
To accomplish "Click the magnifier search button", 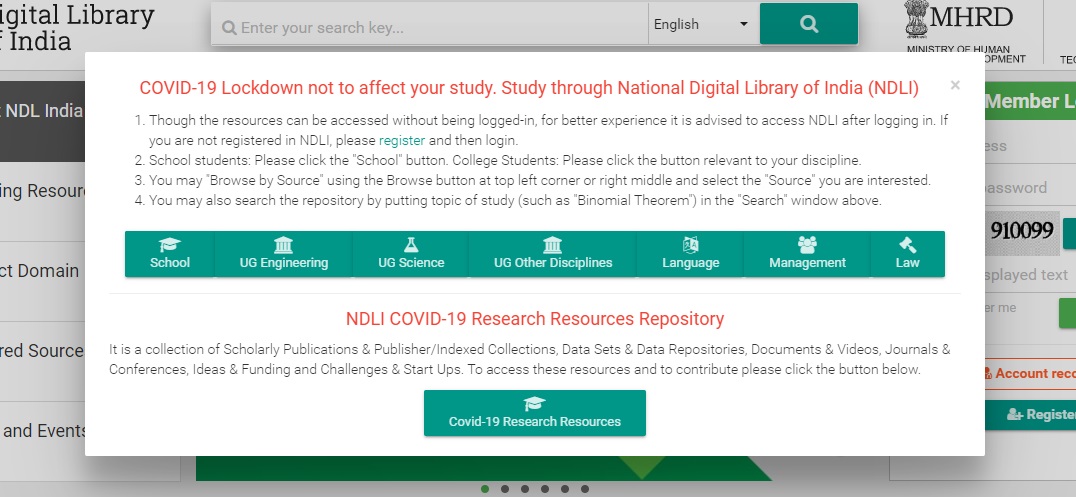I will coord(808,24).
